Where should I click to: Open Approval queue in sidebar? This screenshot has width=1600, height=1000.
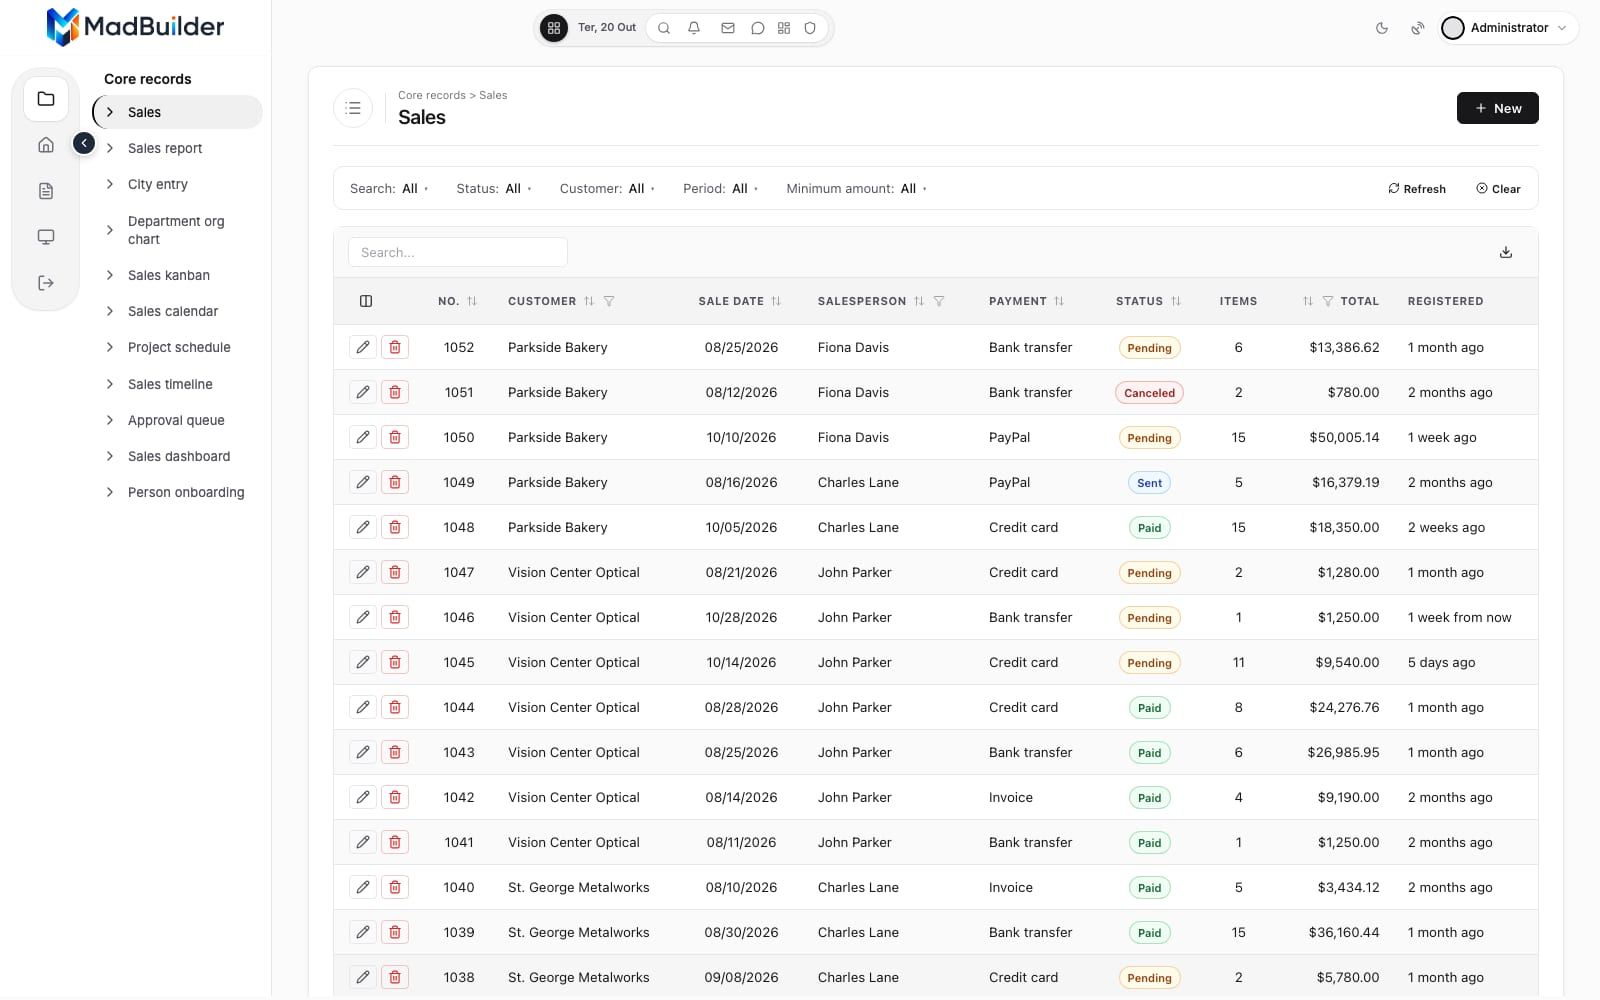click(x=176, y=420)
